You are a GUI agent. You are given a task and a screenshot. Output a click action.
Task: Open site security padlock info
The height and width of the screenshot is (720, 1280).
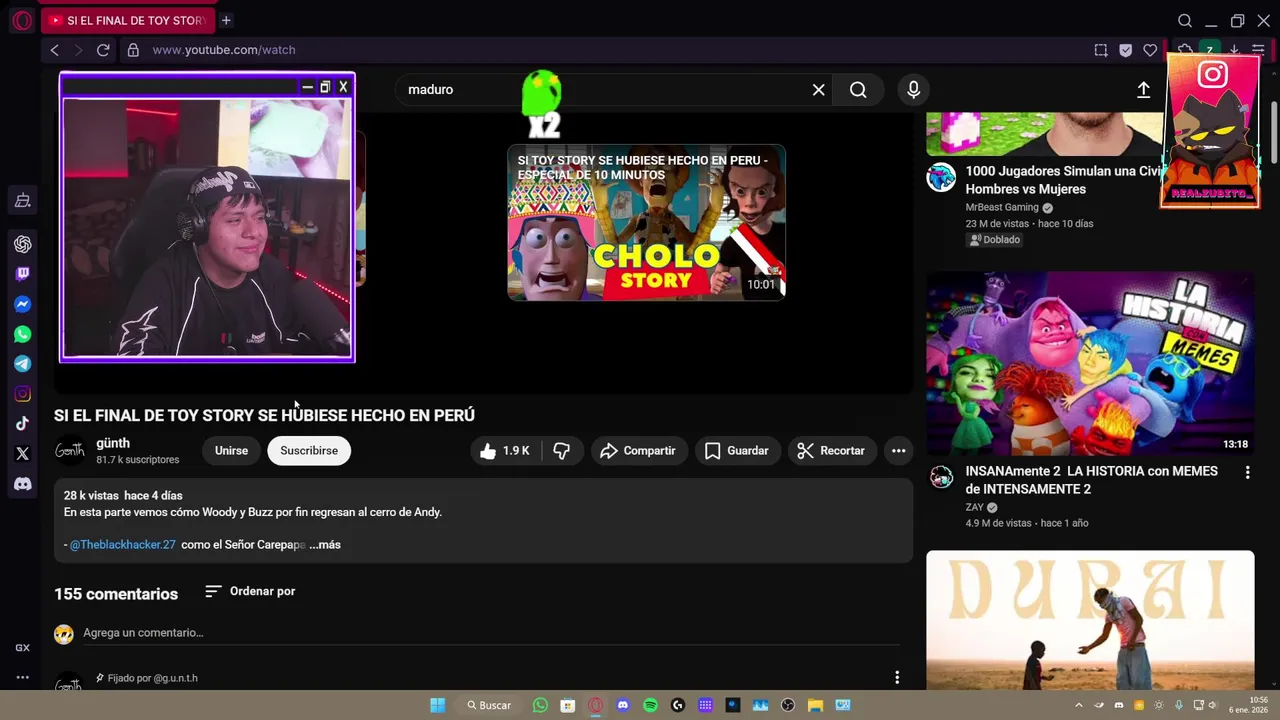132,50
